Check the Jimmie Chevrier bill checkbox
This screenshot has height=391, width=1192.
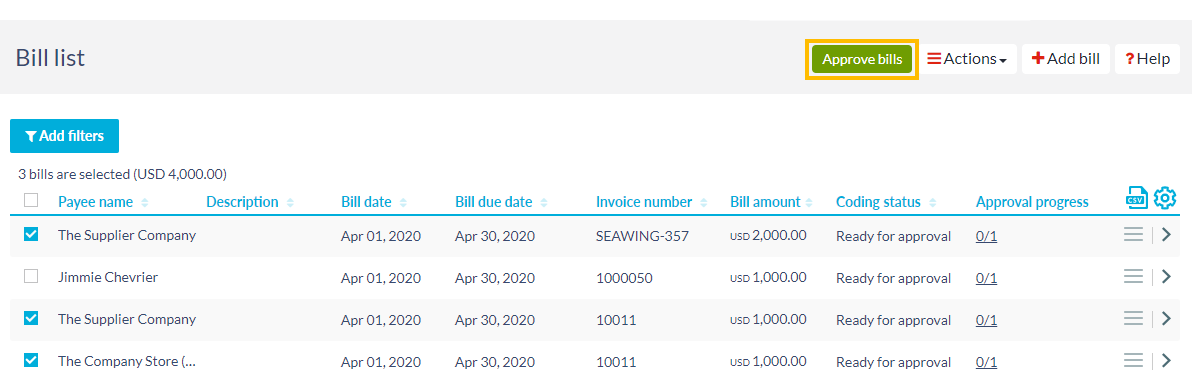[31, 277]
